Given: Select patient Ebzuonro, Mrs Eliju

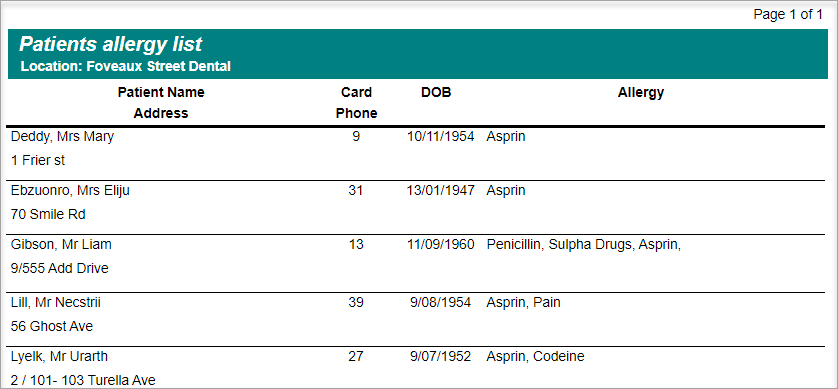Looking at the screenshot, I should coord(70,191).
